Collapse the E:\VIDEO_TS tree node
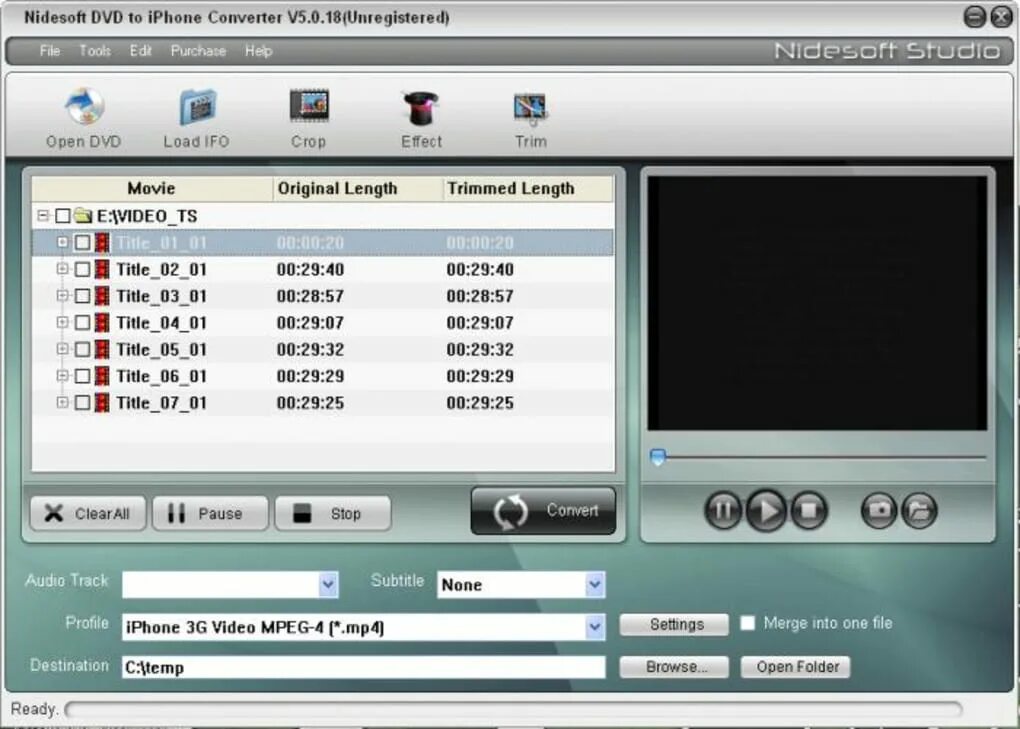Screen dimensions: 1020x729 43,215
